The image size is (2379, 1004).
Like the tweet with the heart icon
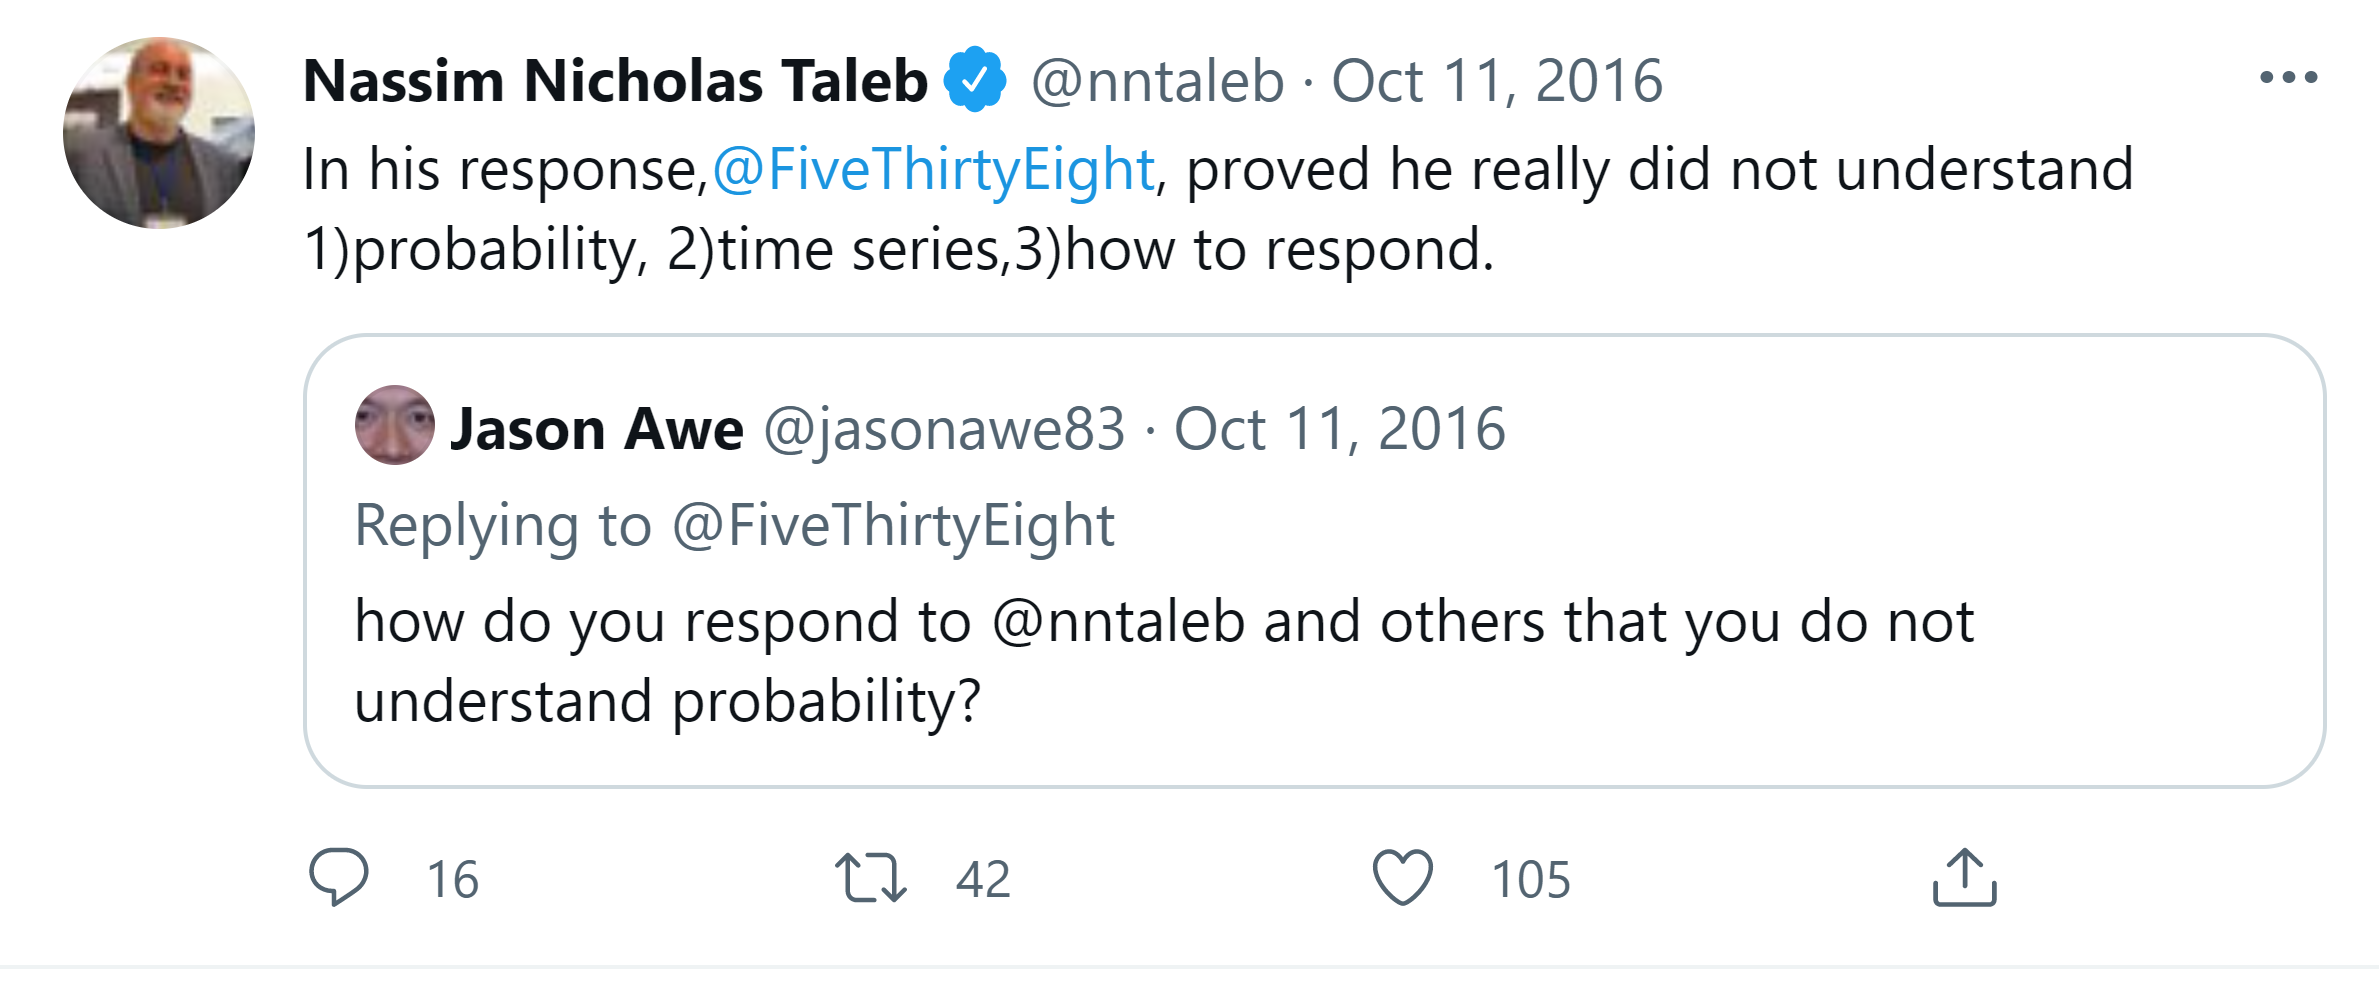point(1402,878)
